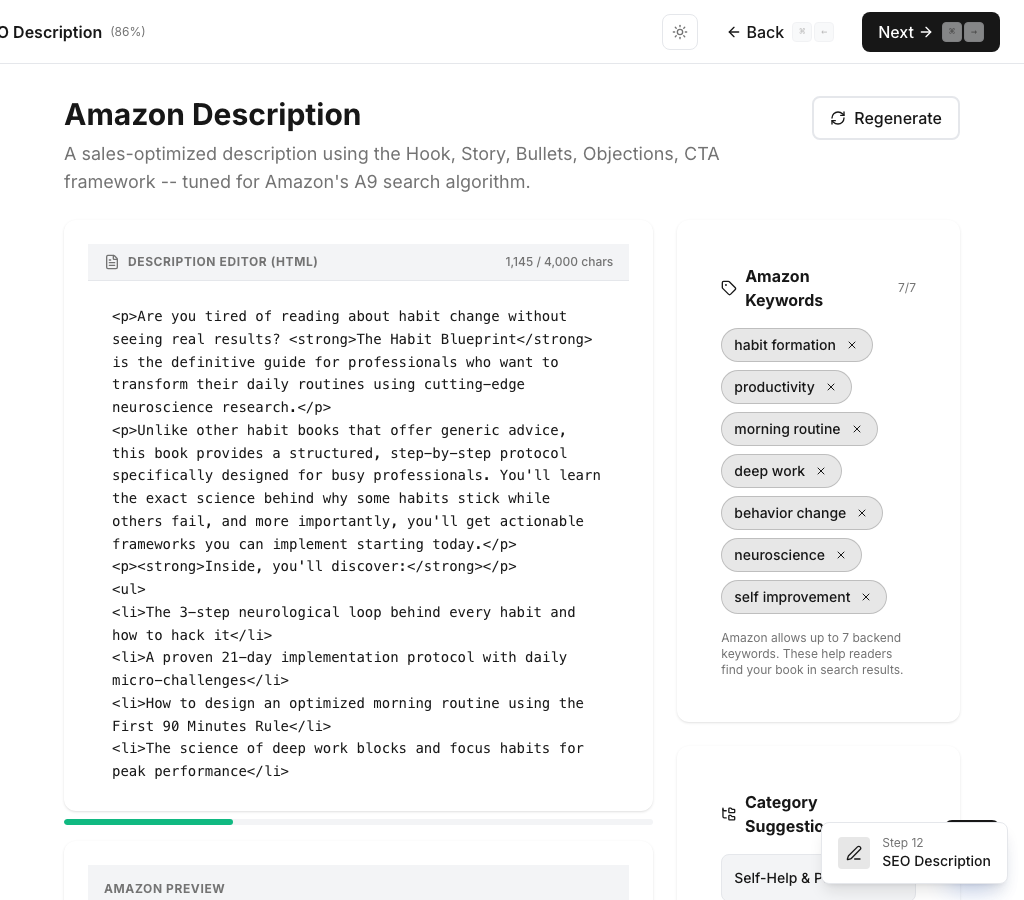The height and width of the screenshot is (900, 1024).
Task: Delete the 'neuroscience' keyword chip
Action: coord(841,555)
